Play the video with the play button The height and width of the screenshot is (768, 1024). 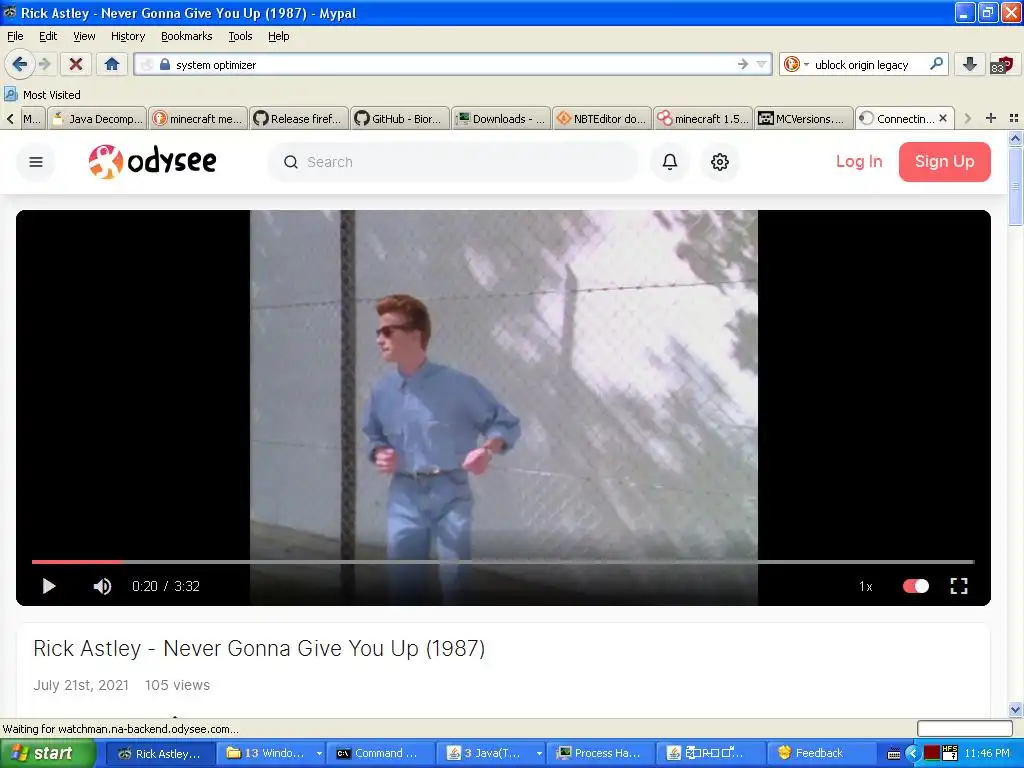coord(49,586)
